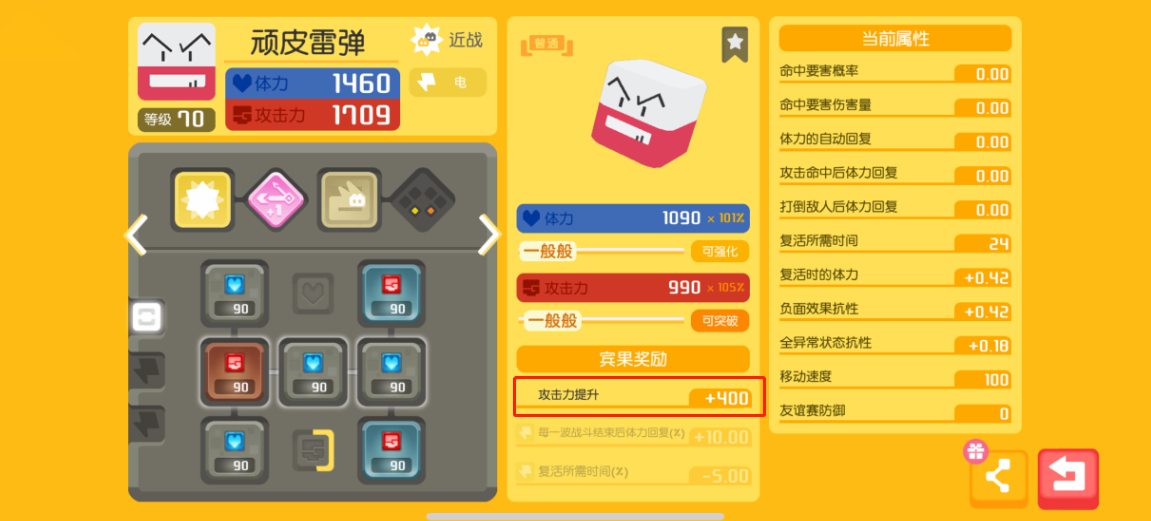Select the pink +1 diamond stone
The height and width of the screenshot is (521, 1151).
(275, 199)
